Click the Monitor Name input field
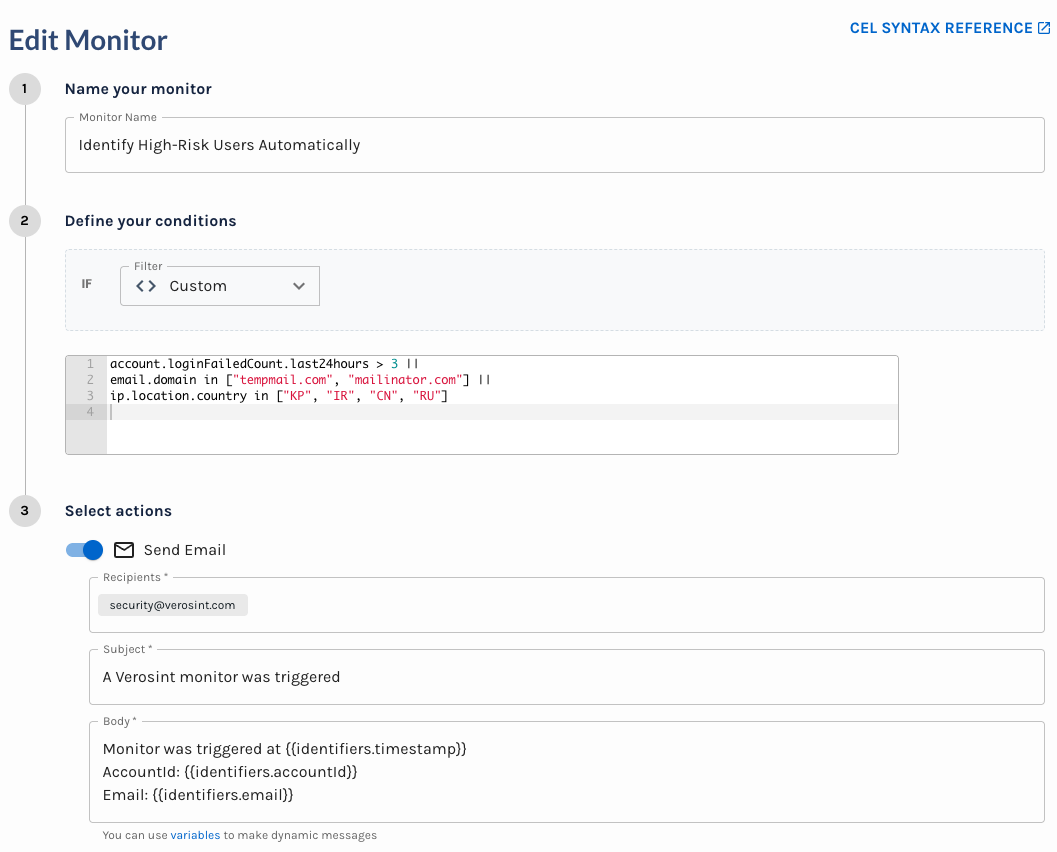The width and height of the screenshot is (1057, 852). pyautogui.click(x=554, y=145)
